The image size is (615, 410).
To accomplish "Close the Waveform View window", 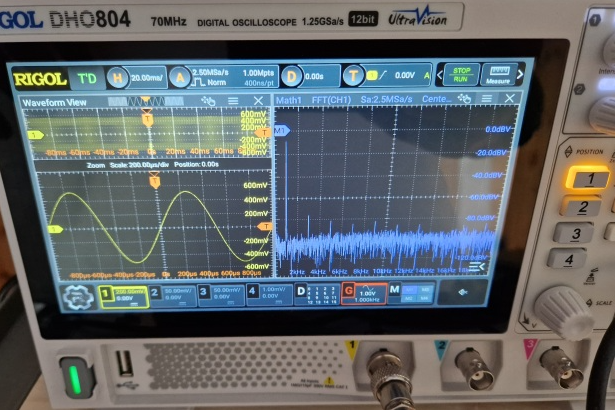I will (258, 101).
